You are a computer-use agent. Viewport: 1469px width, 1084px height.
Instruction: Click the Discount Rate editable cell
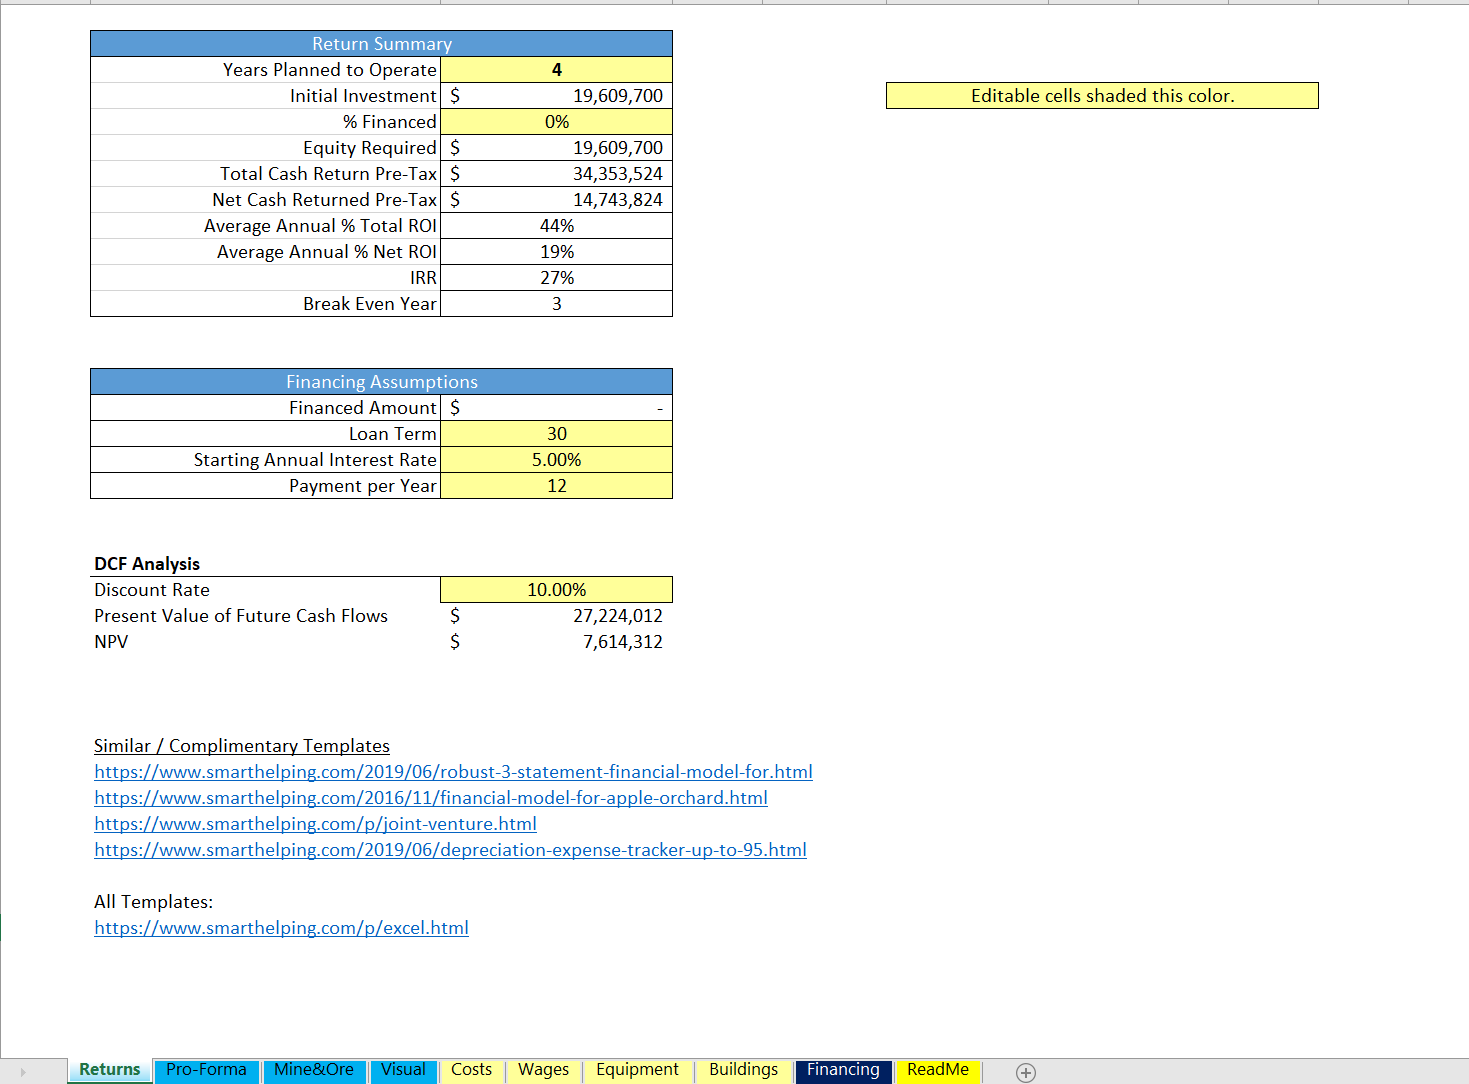tap(556, 589)
